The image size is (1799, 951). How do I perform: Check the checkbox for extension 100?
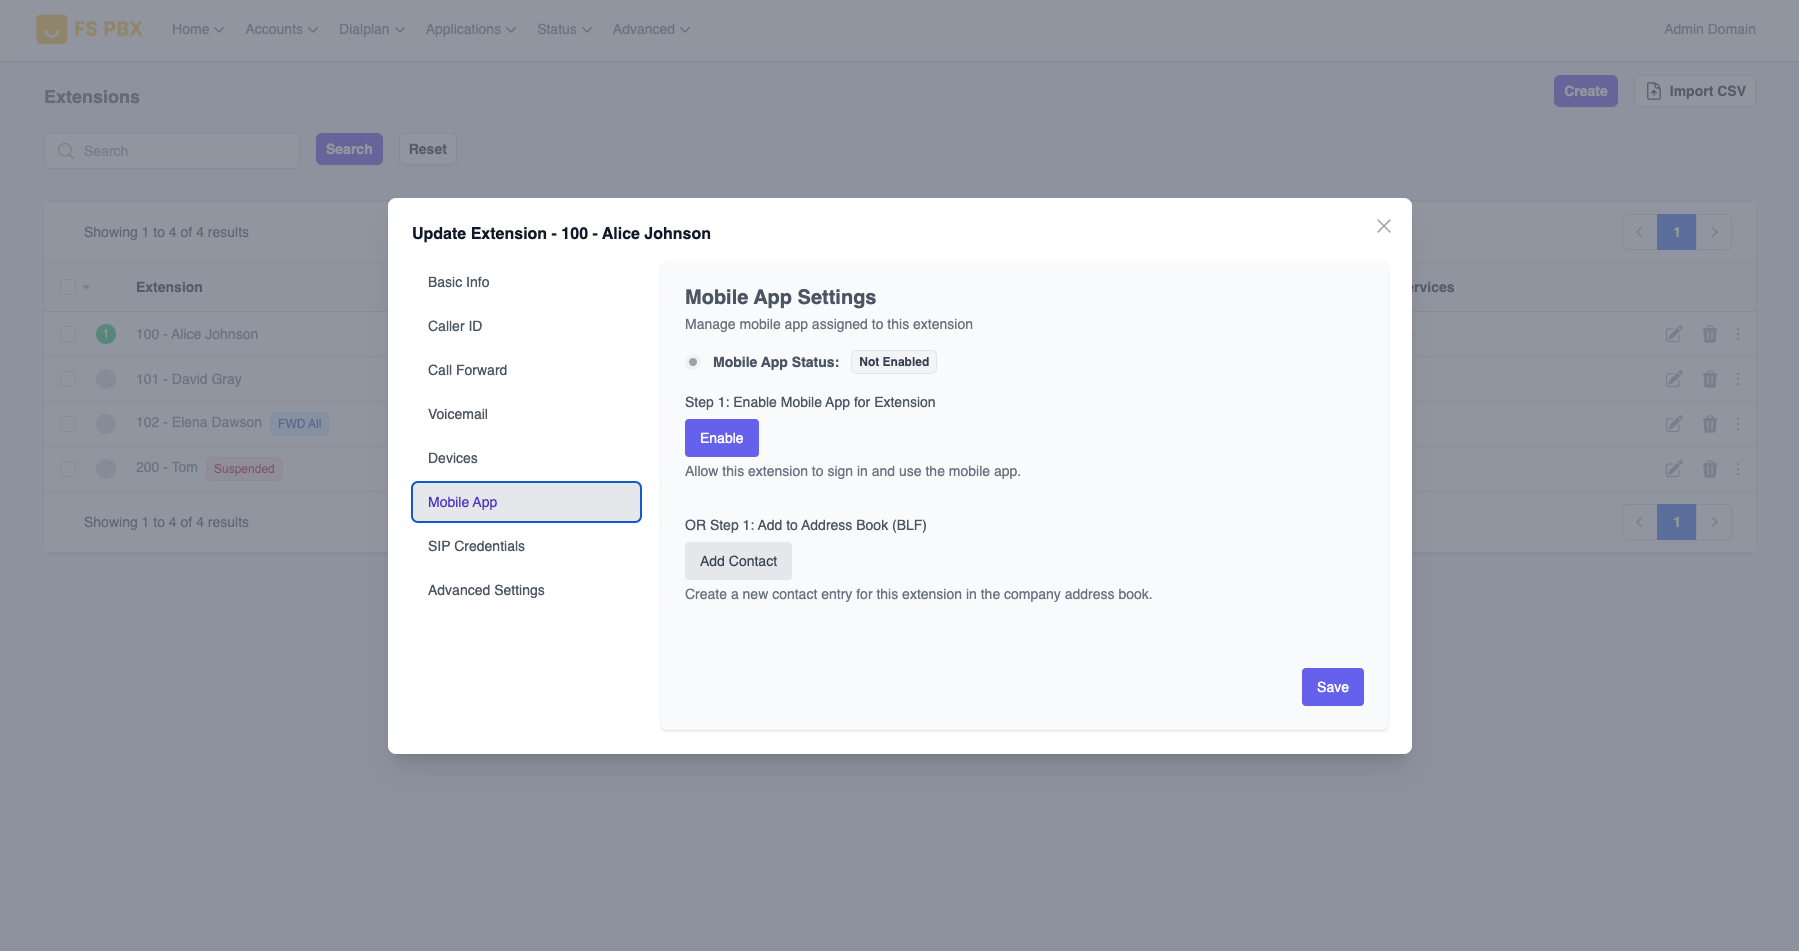tap(68, 334)
